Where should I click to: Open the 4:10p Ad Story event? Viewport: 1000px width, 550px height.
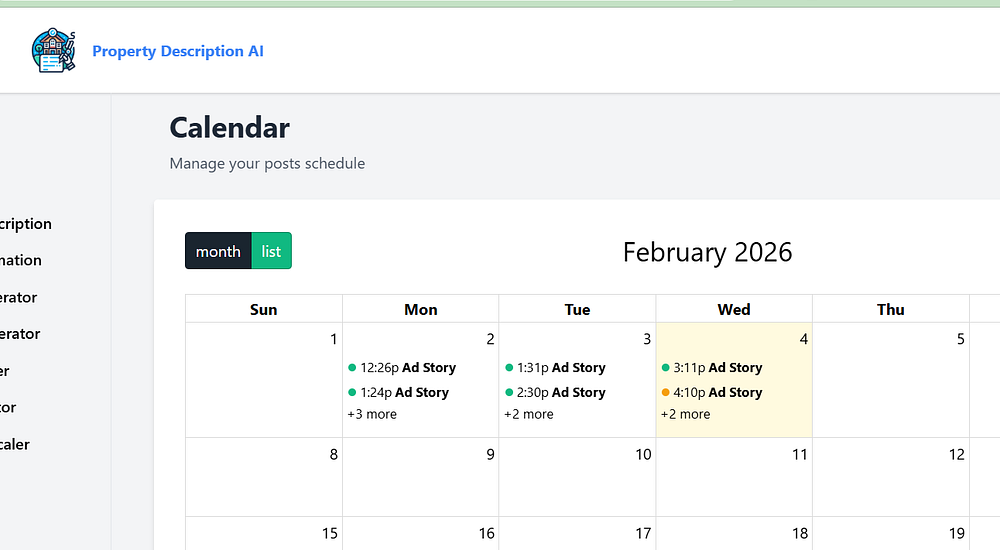(x=718, y=393)
